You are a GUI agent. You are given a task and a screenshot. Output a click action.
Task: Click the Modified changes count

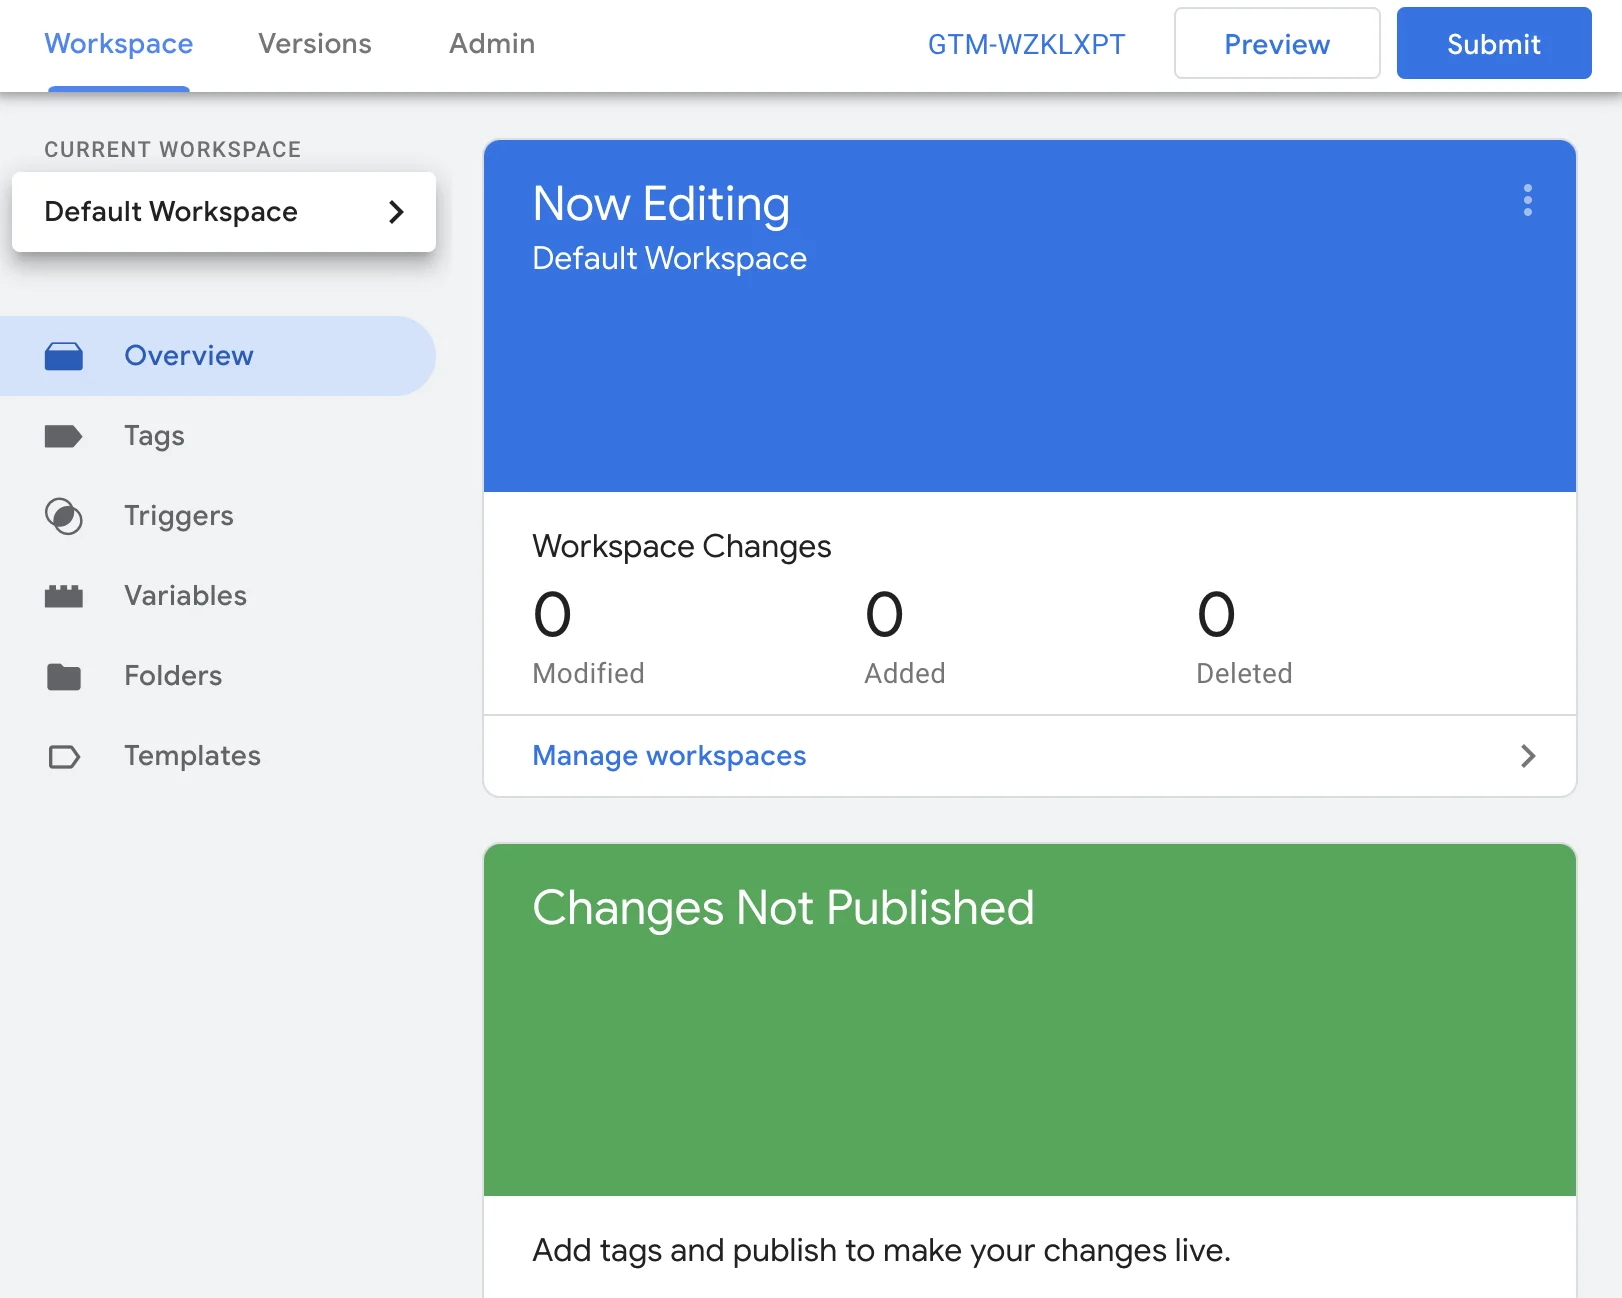pyautogui.click(x=552, y=614)
